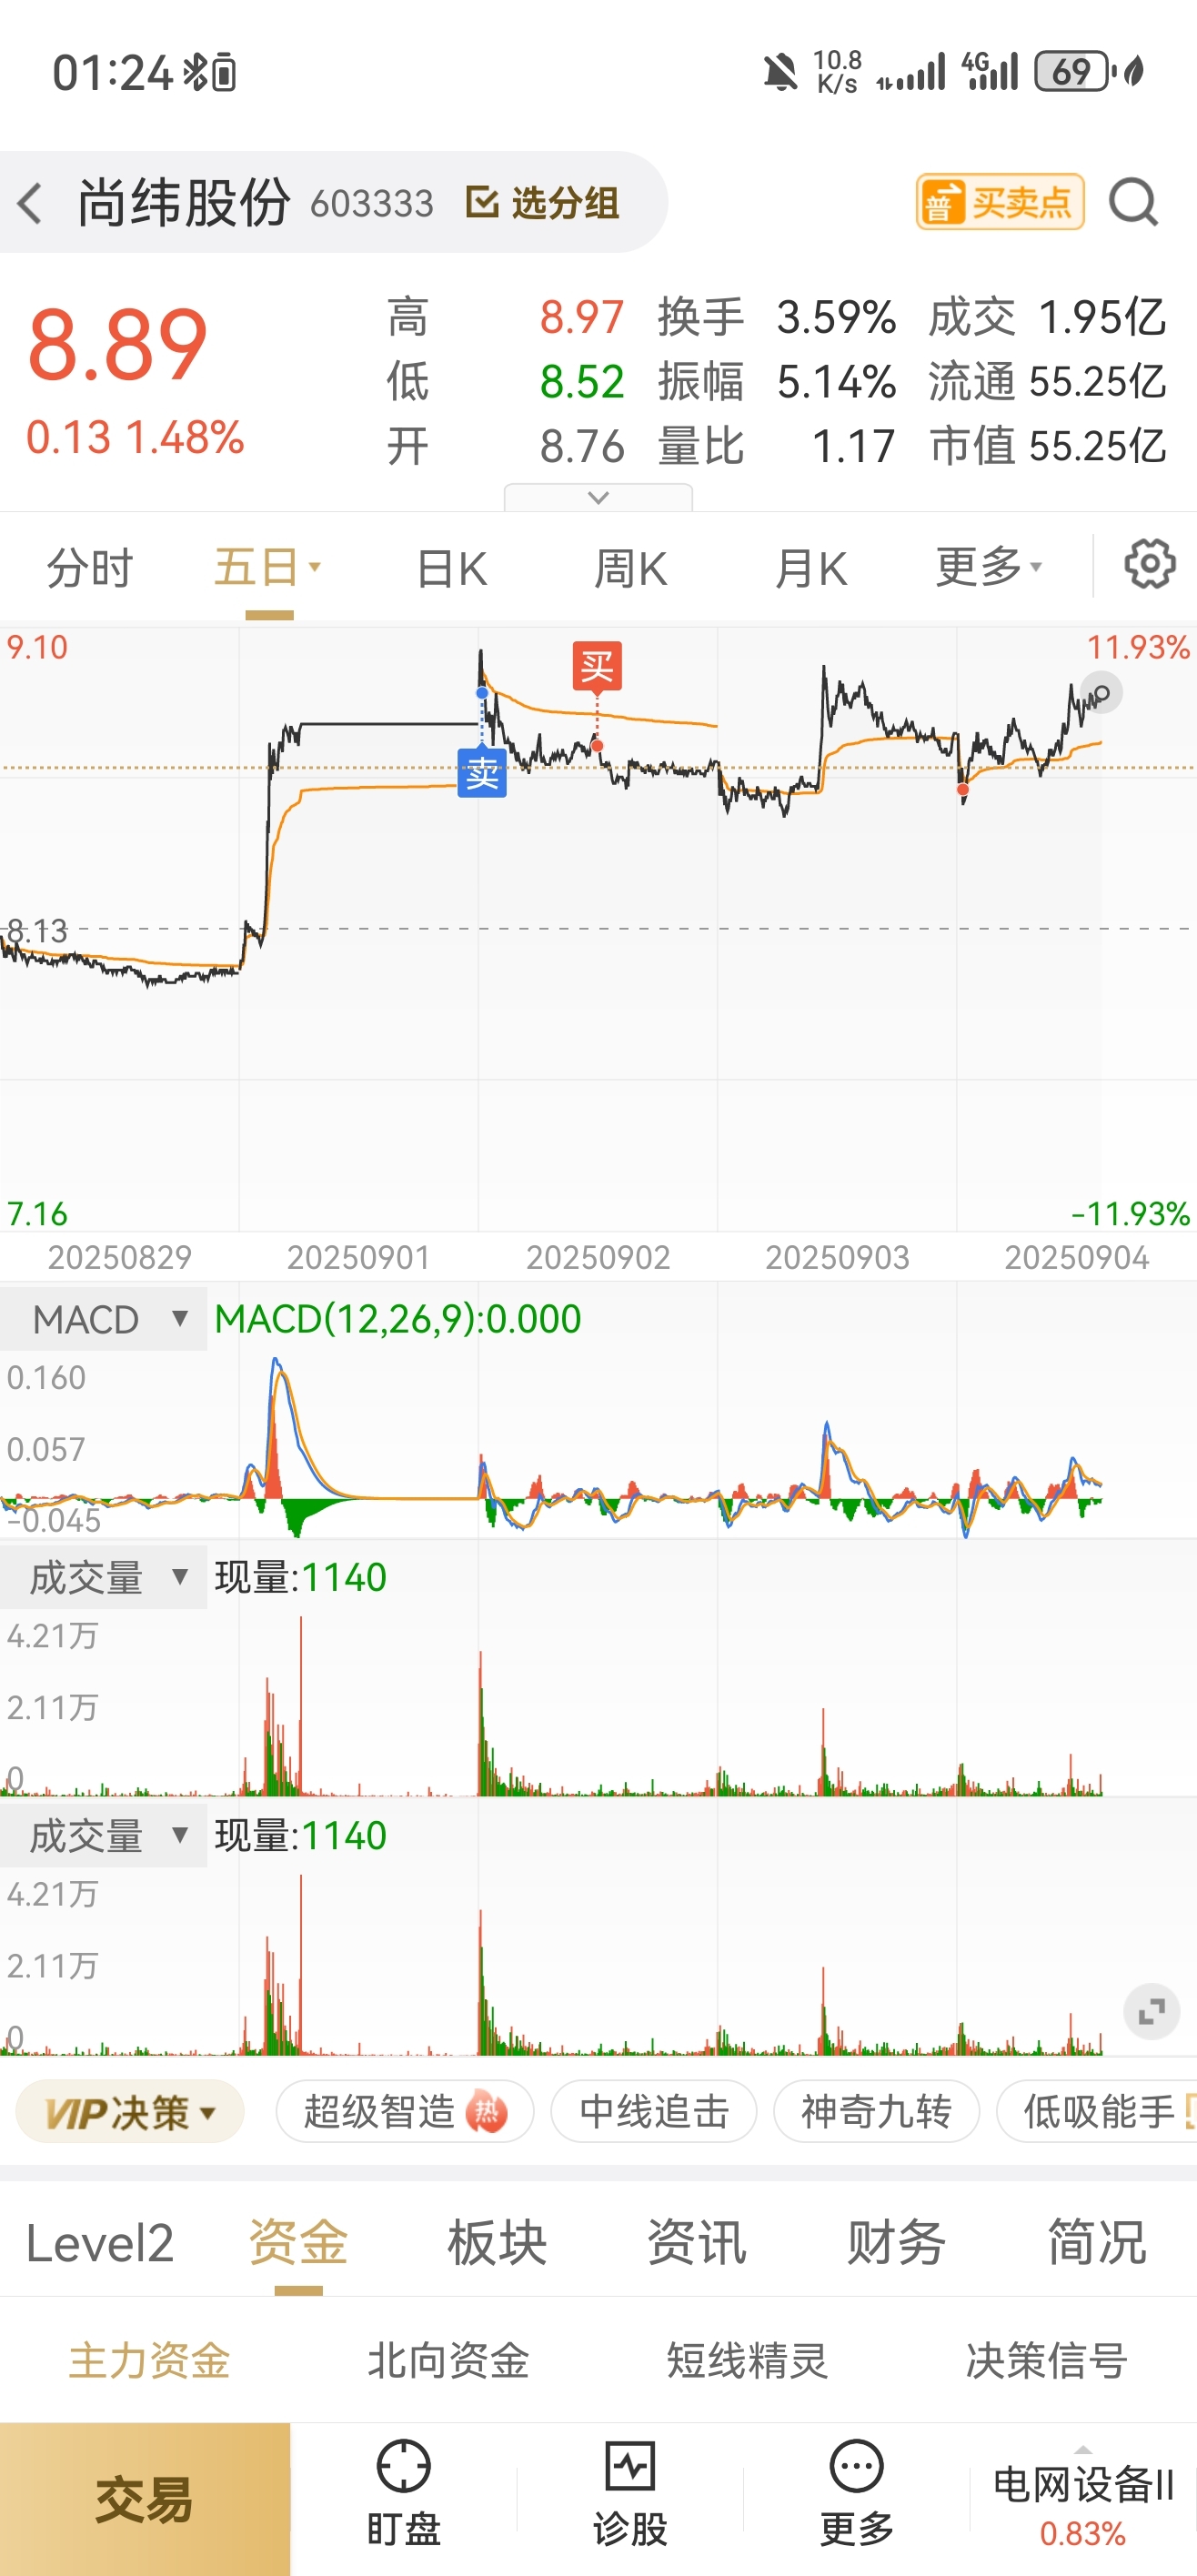
Task: Select 主力资金 sub-tab
Action: (149, 2360)
